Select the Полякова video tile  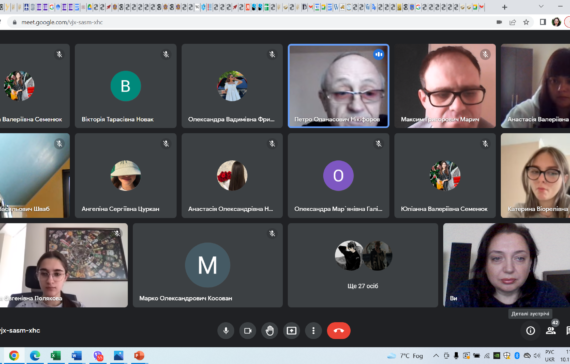pos(64,265)
